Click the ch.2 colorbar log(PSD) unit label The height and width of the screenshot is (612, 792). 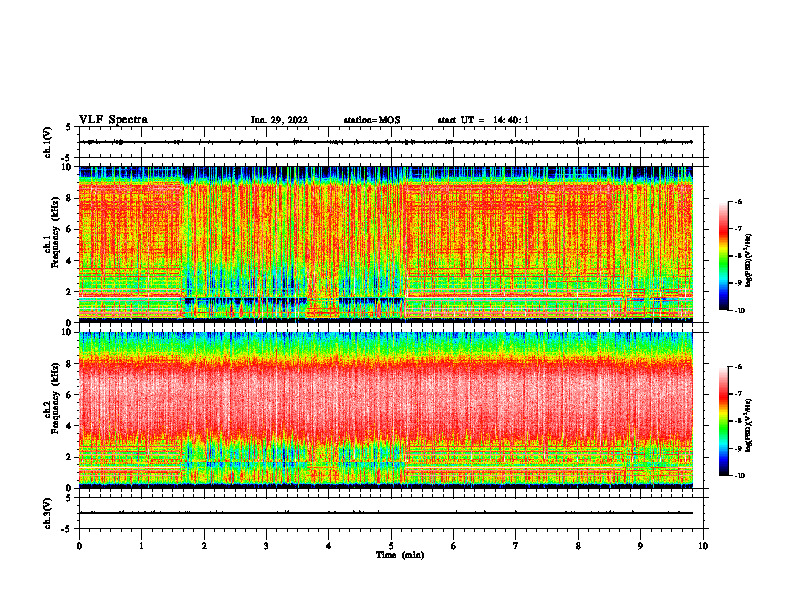[x=749, y=425]
